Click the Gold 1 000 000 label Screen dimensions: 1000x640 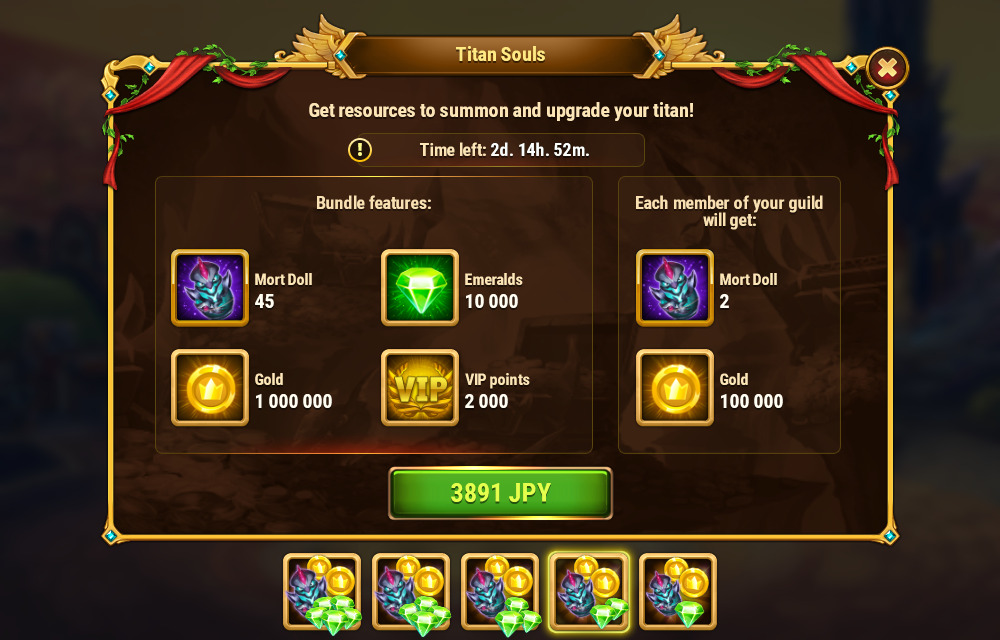(293, 390)
